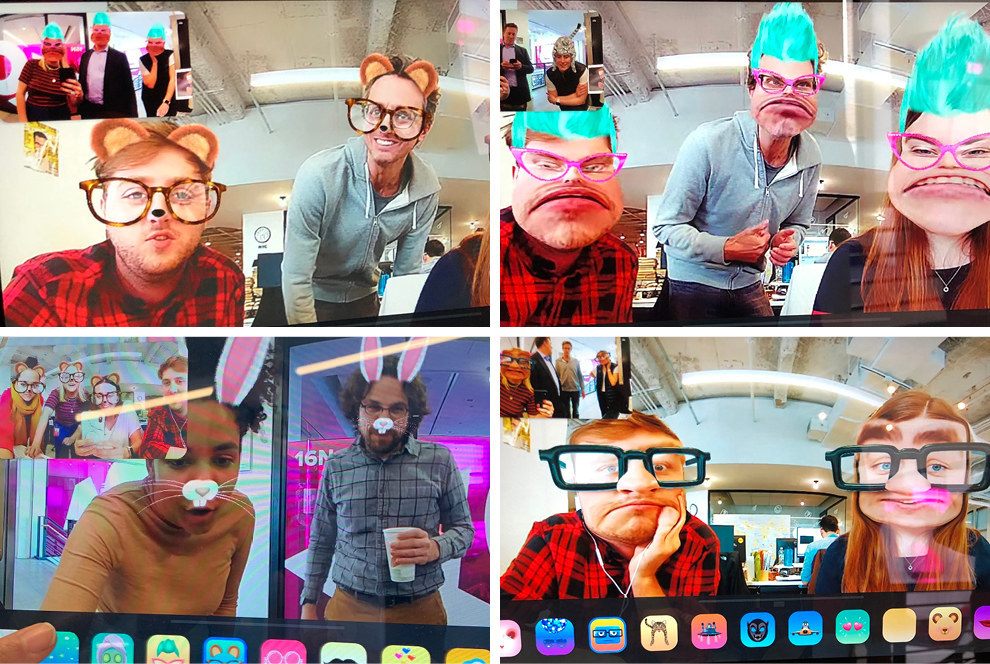The width and height of the screenshot is (990, 664).
Task: Select the disco ball filter icon
Action: click(x=554, y=636)
